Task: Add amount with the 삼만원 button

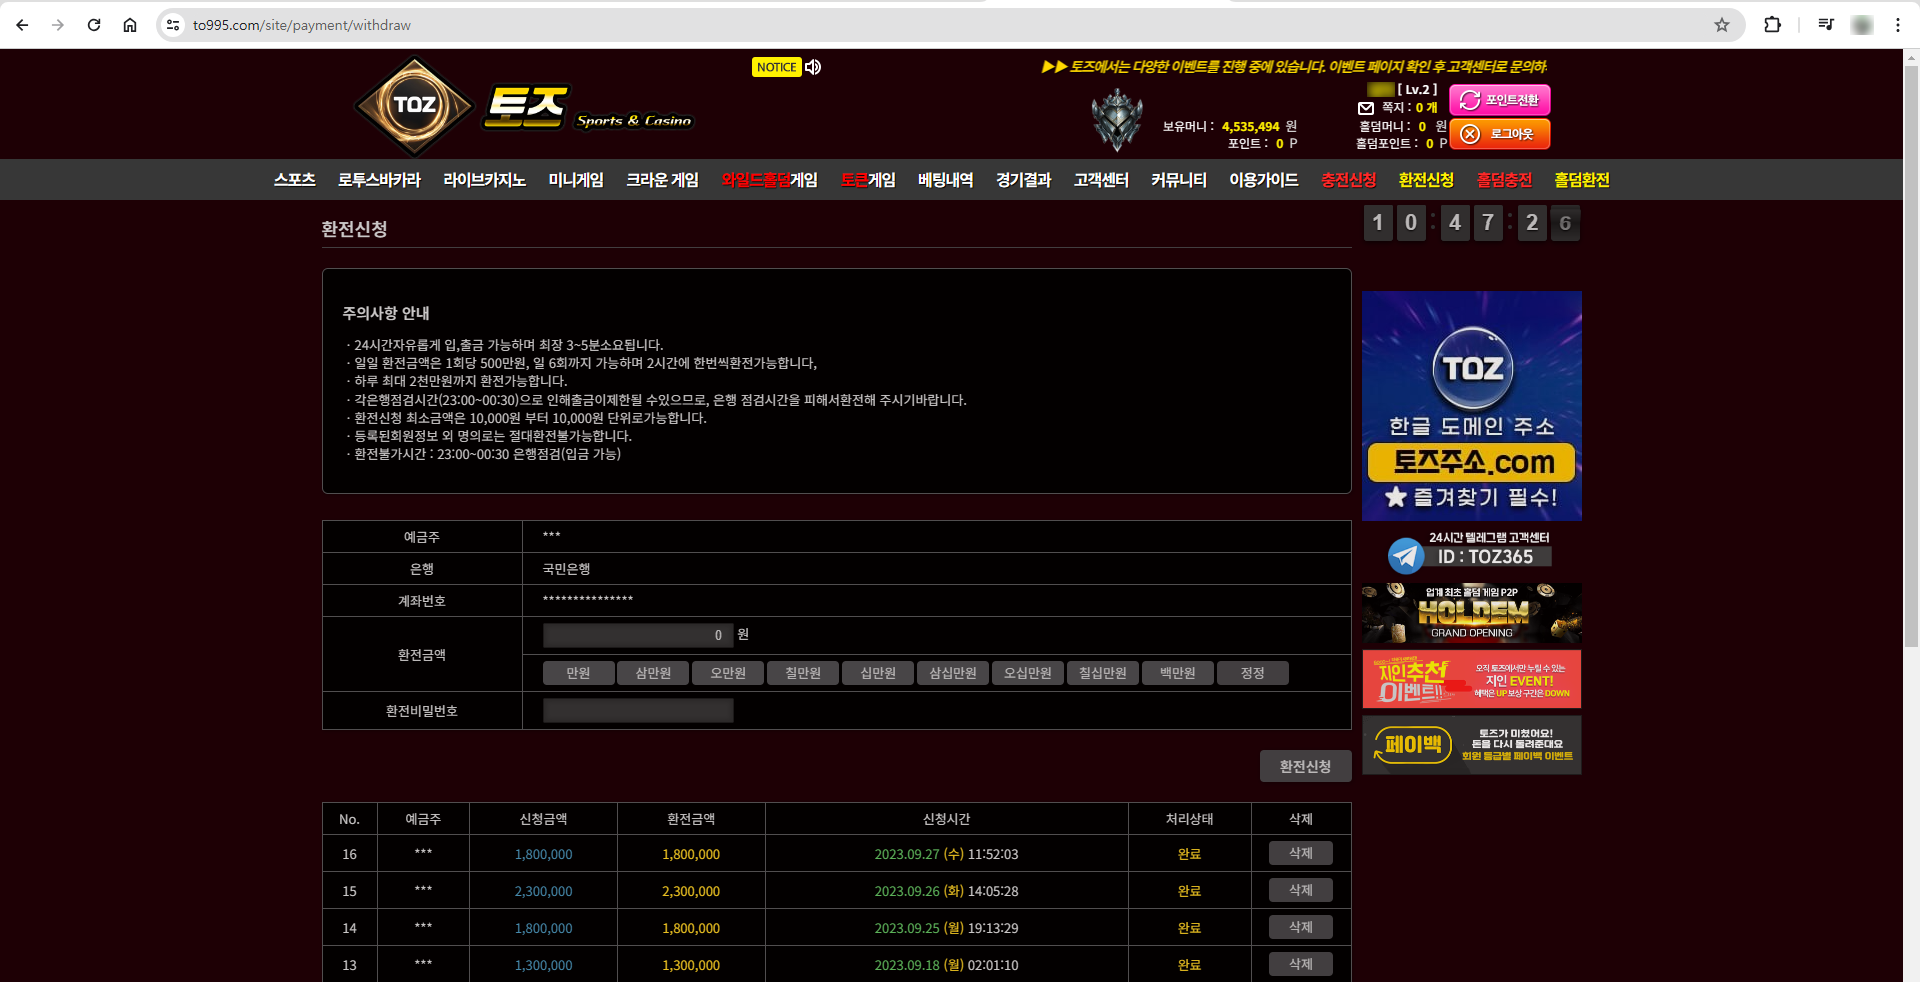Action: [x=653, y=673]
